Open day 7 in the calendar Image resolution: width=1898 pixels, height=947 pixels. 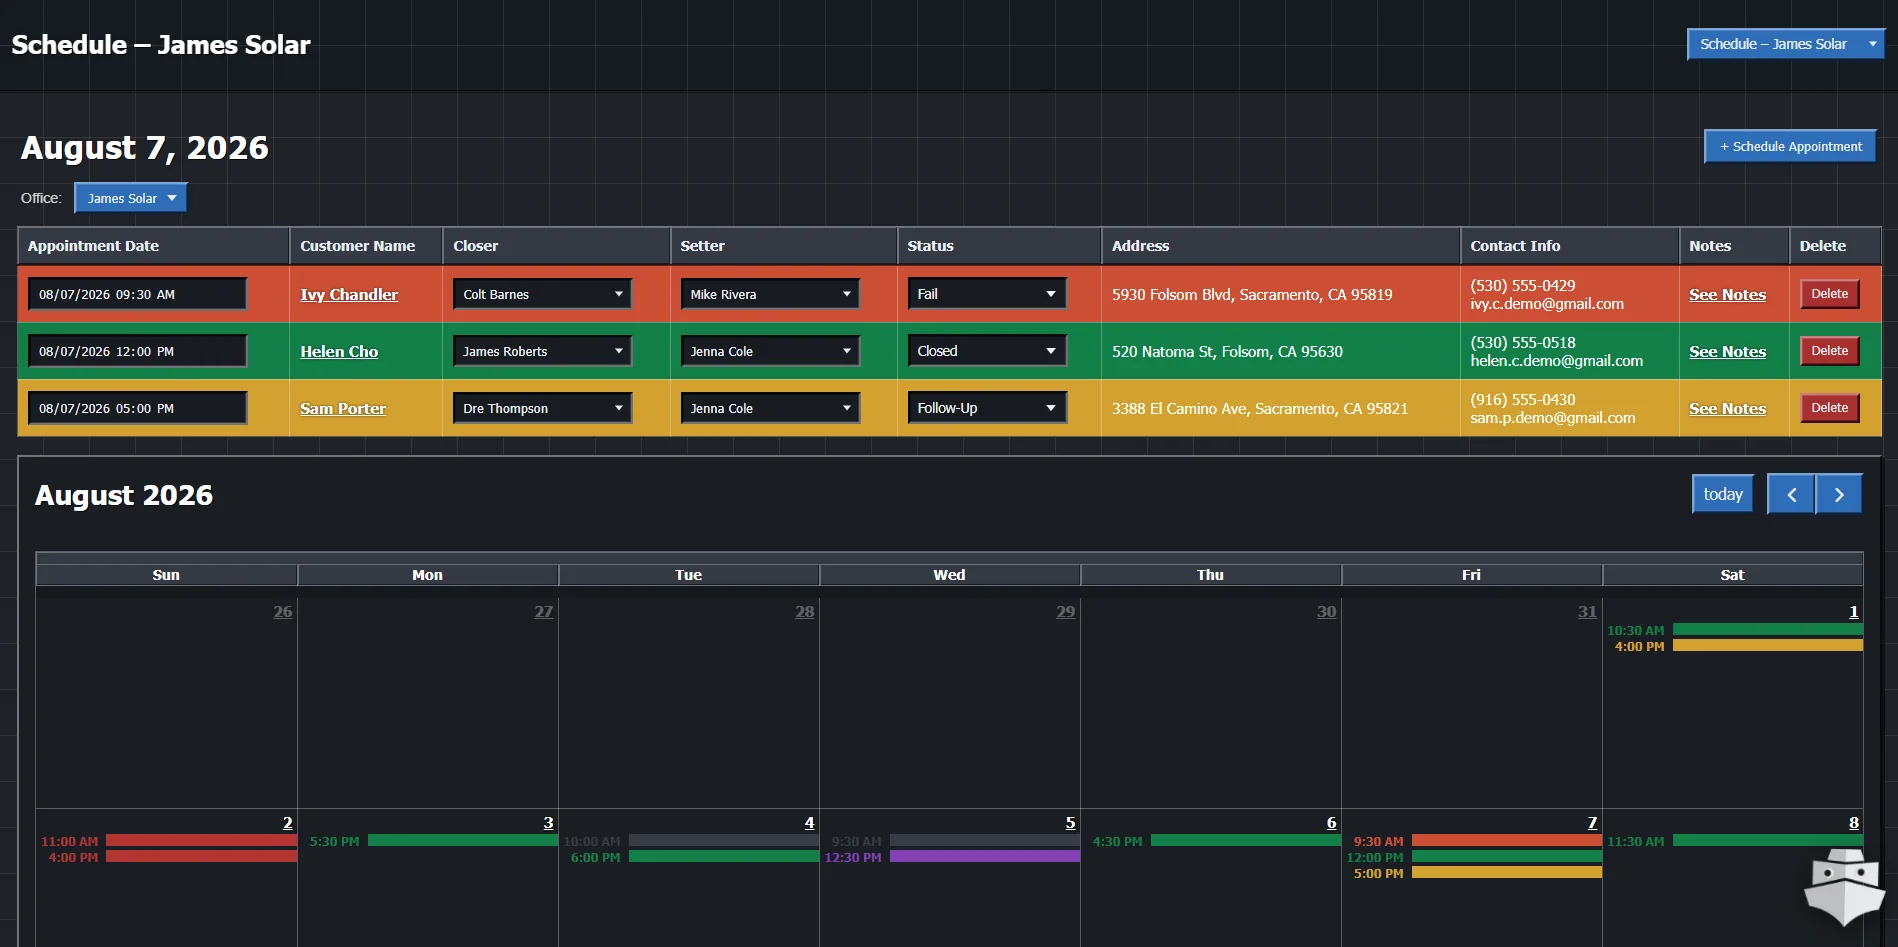[x=1592, y=822]
